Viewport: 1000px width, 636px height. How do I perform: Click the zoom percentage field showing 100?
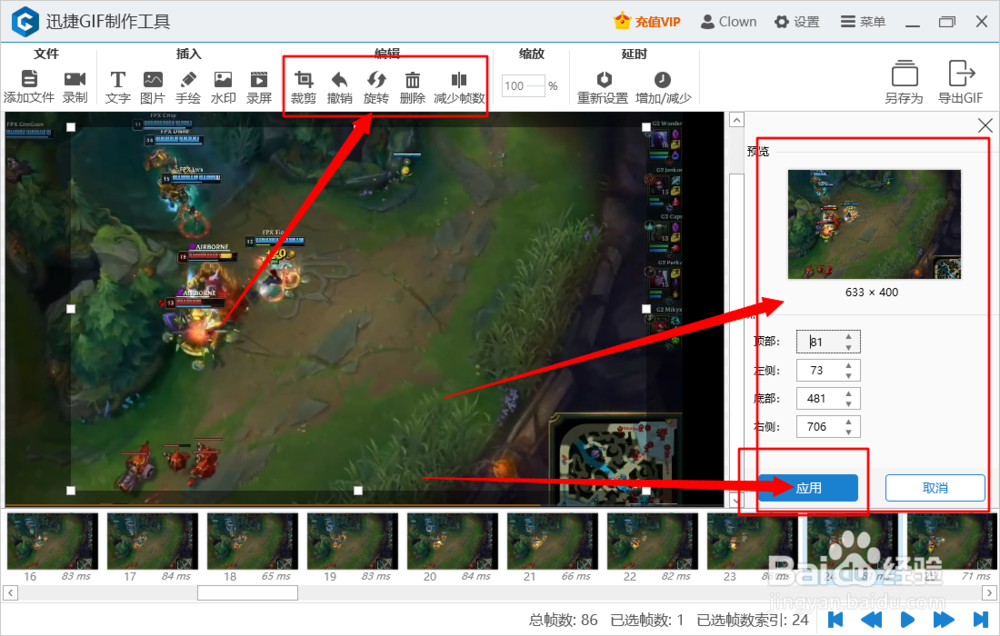coord(524,85)
